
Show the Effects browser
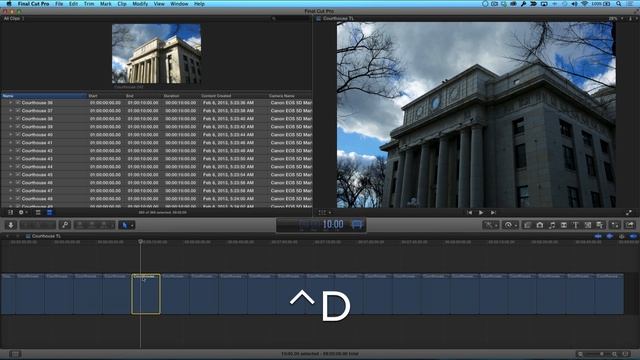527,225
